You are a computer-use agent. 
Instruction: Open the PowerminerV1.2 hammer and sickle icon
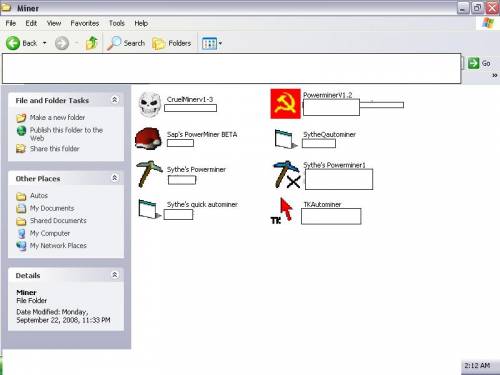point(285,103)
